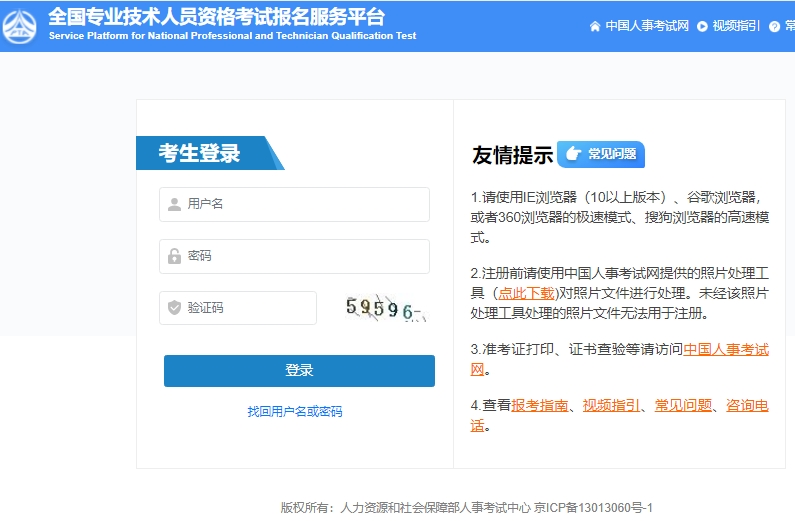Click the pointing hand icon on 常见问题 button
The width and height of the screenshot is (795, 521).
click(x=573, y=154)
